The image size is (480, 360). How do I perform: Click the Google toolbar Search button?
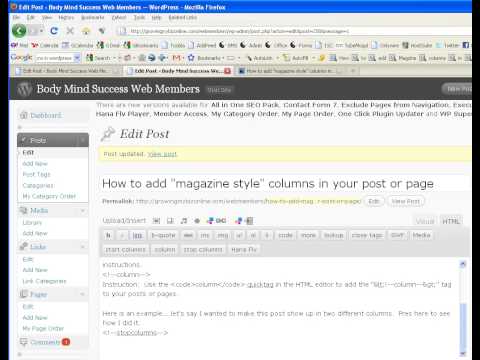click(98, 58)
